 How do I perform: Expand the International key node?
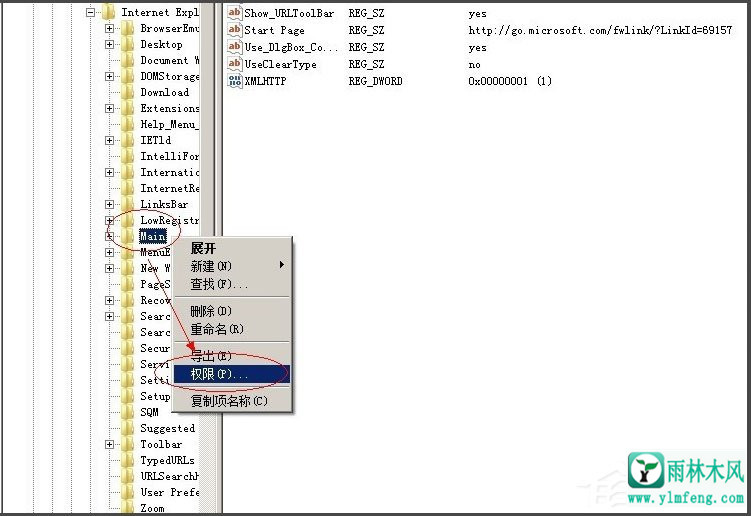(x=109, y=172)
